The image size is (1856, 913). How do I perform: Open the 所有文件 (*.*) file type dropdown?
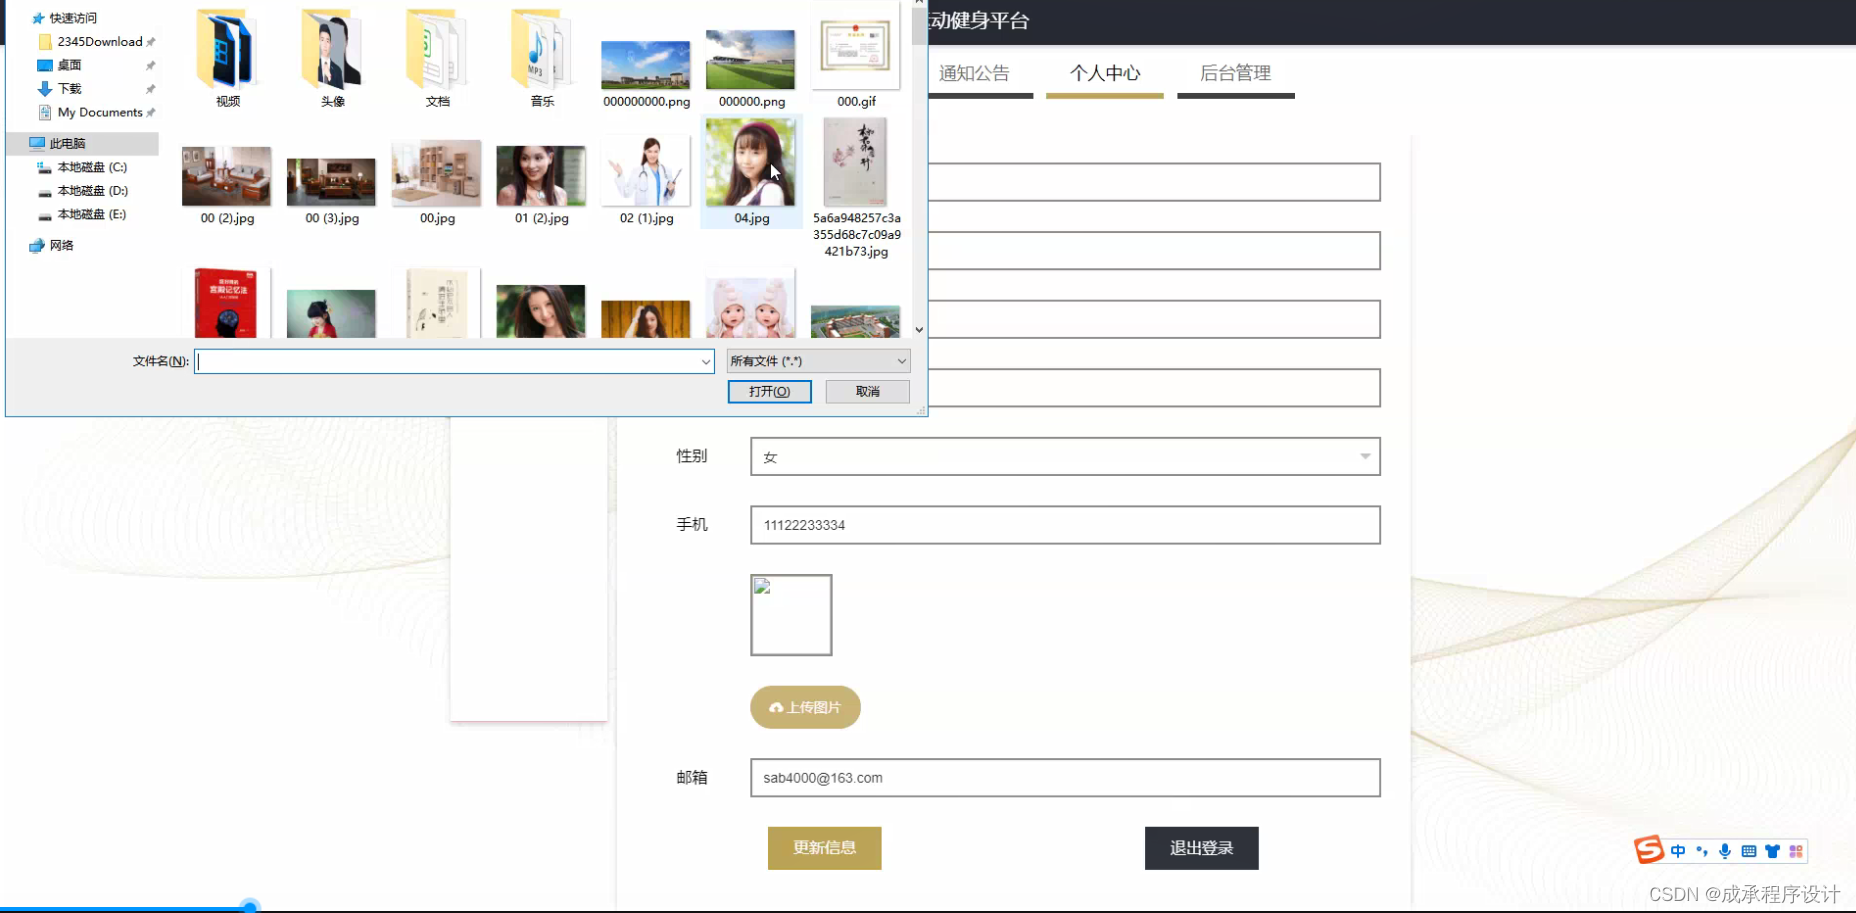point(817,361)
